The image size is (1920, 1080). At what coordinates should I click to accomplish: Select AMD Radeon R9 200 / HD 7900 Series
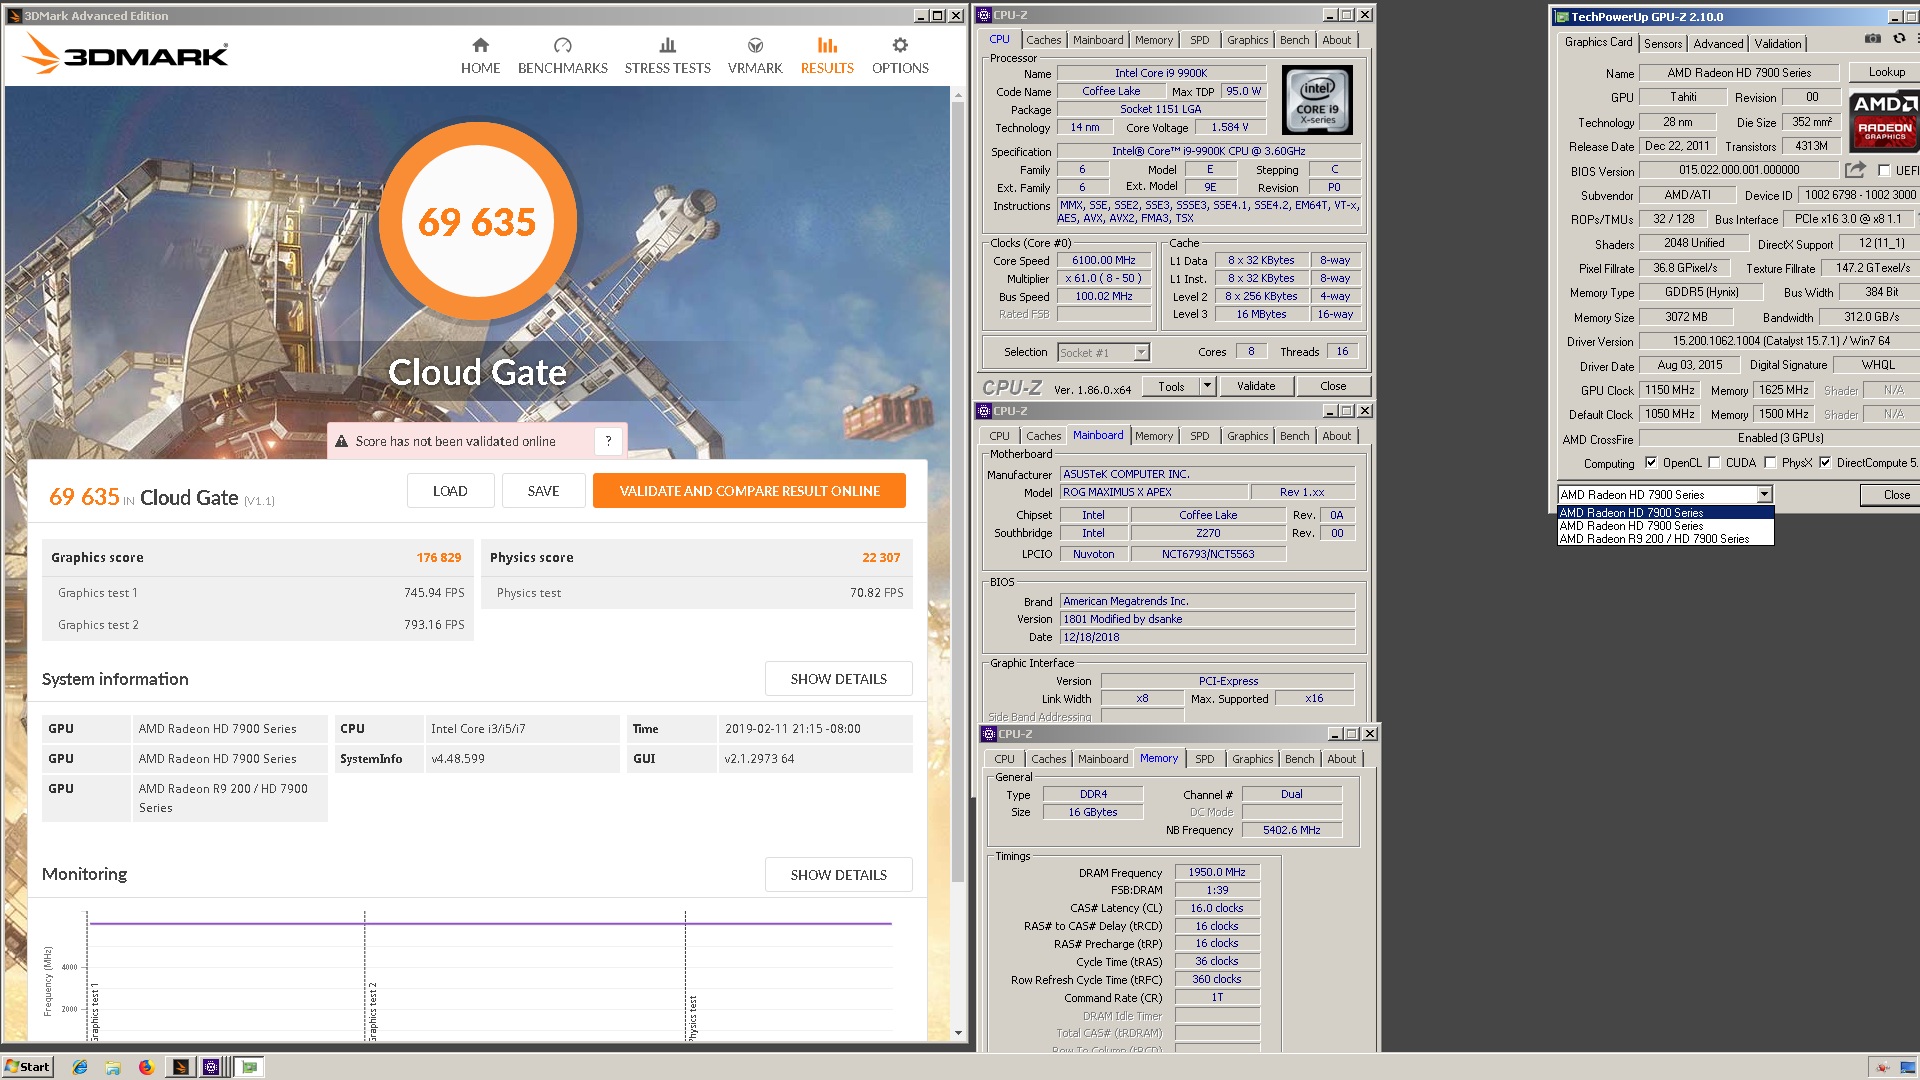1666,539
